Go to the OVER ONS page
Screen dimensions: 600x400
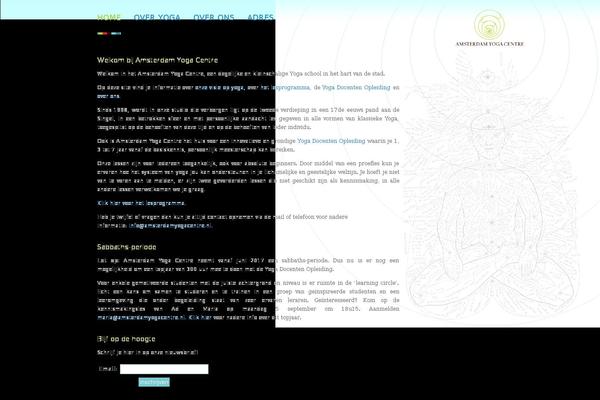pyautogui.click(x=214, y=18)
